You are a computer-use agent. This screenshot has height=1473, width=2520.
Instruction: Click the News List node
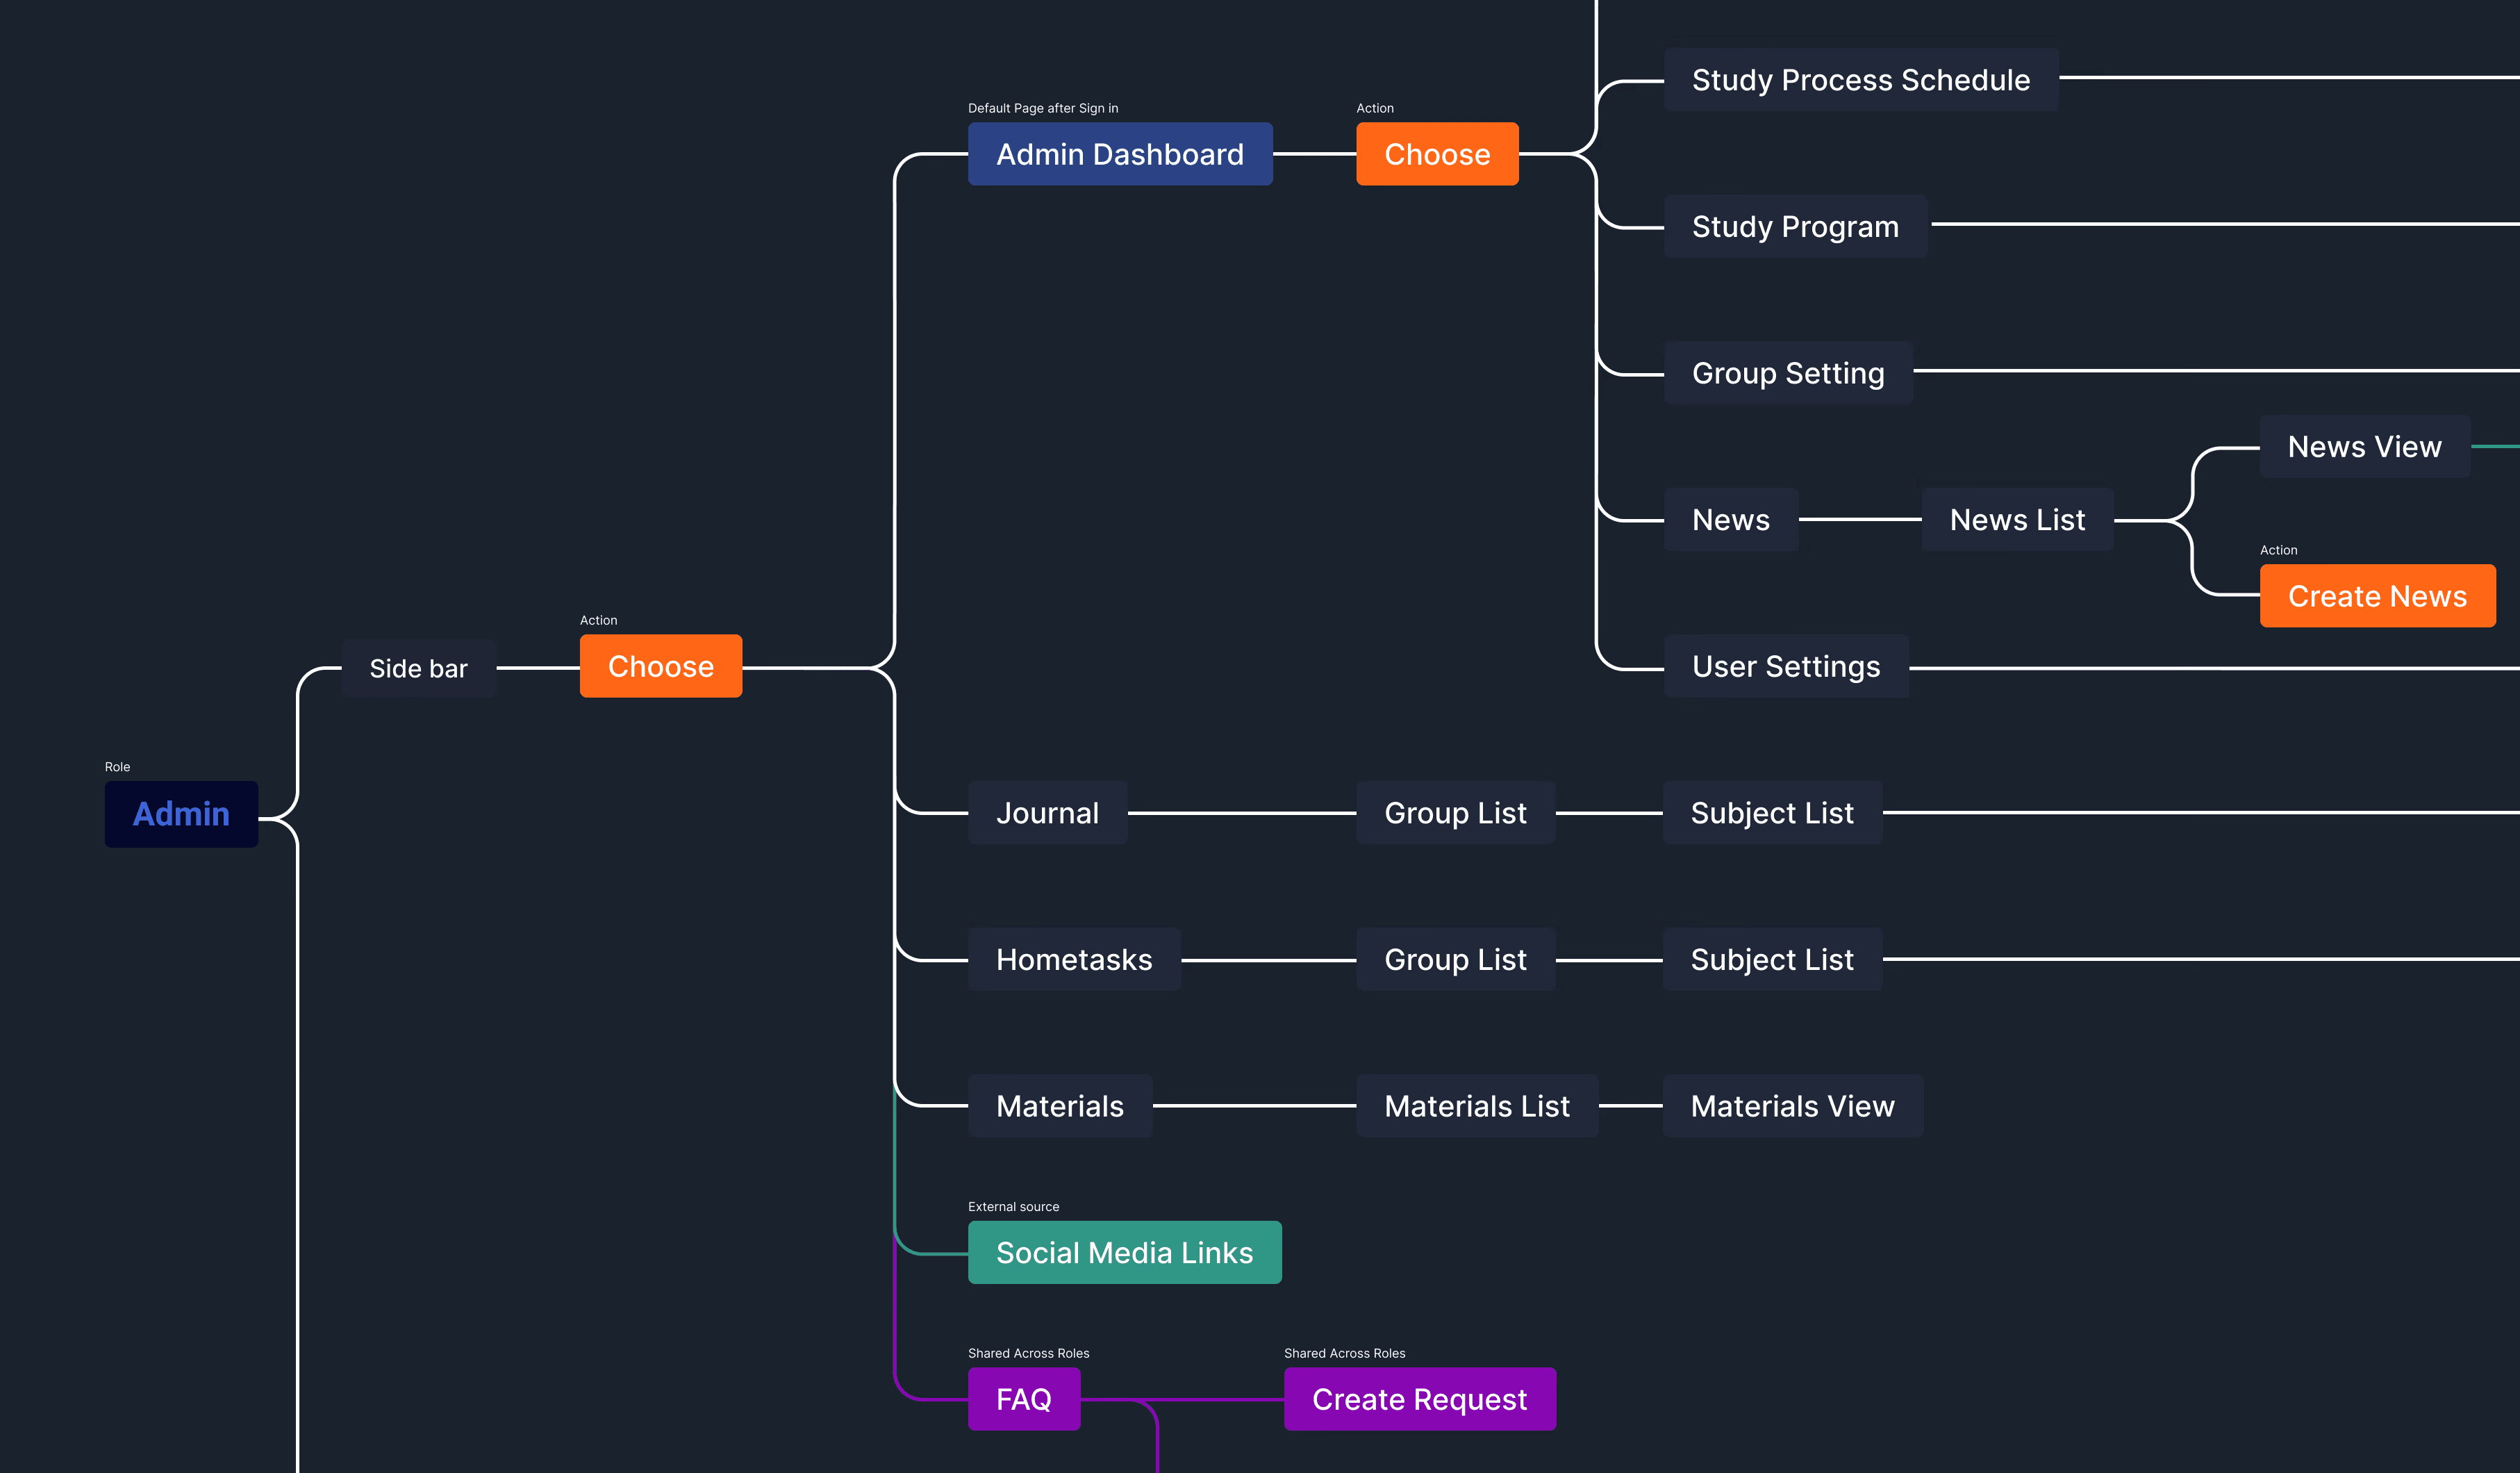click(2016, 520)
